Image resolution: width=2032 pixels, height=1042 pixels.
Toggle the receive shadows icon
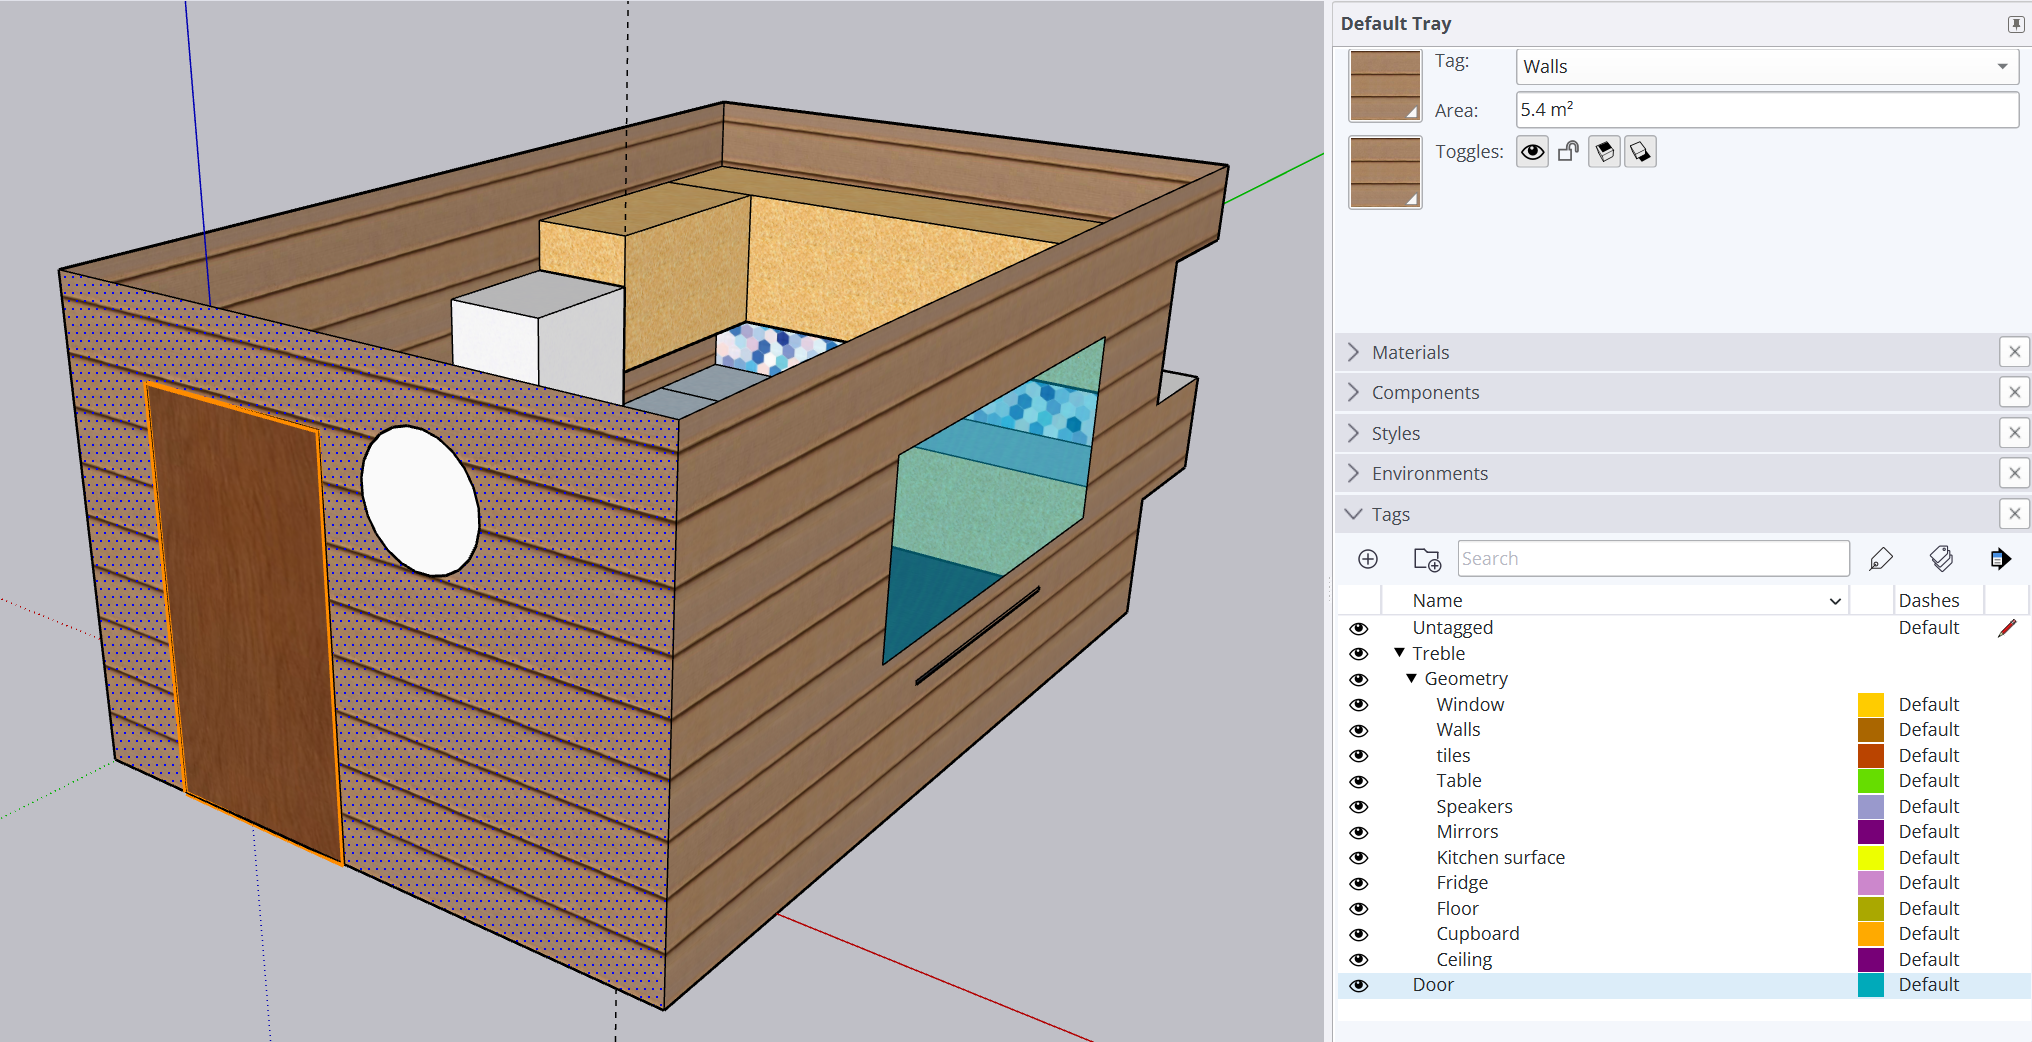[1604, 152]
